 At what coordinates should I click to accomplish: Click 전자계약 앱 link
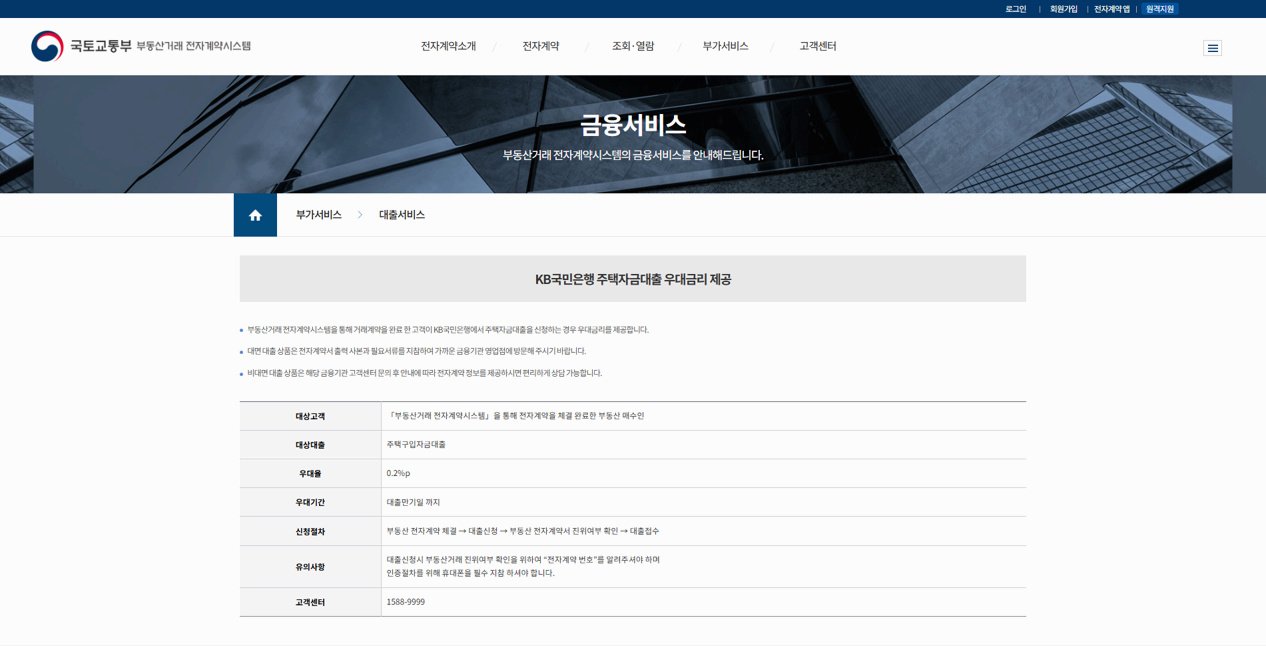coord(1112,9)
